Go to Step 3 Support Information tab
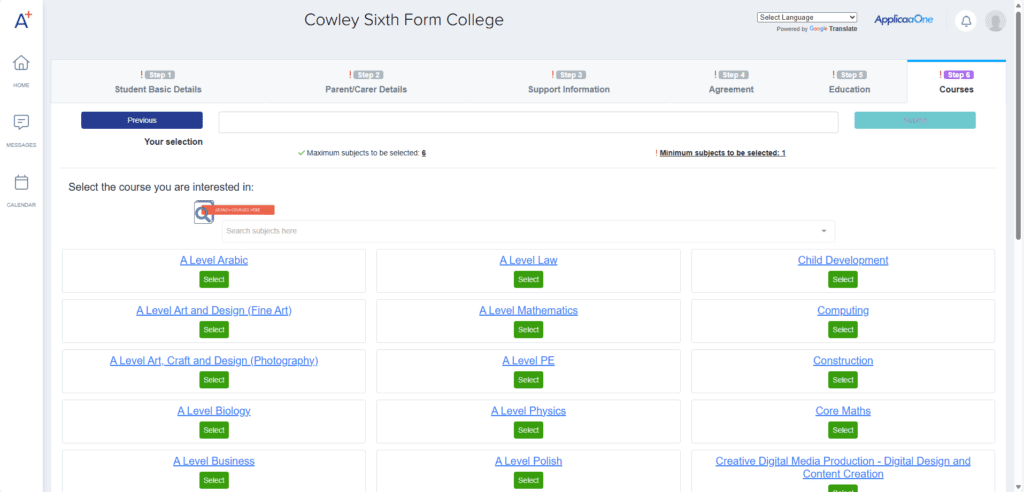 point(570,82)
